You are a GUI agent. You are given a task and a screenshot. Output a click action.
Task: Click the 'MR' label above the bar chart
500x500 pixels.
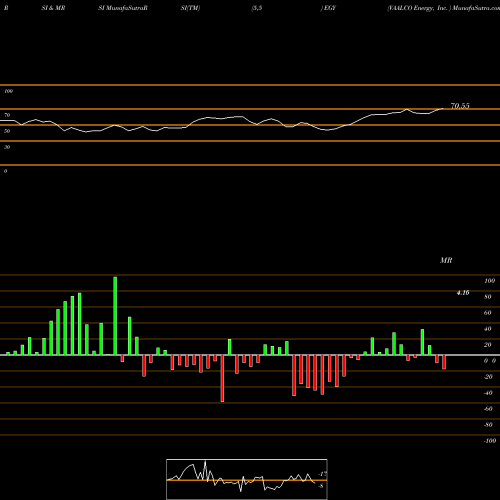coord(446,260)
